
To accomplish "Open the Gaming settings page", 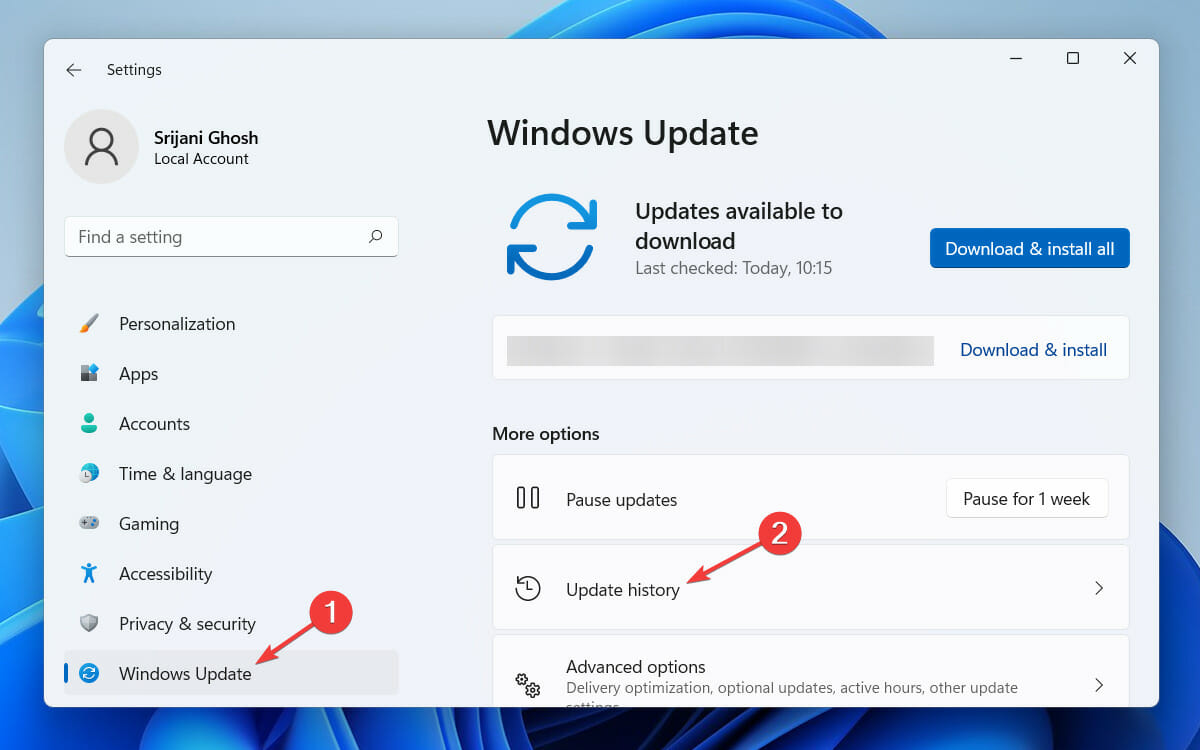I will (x=231, y=524).
